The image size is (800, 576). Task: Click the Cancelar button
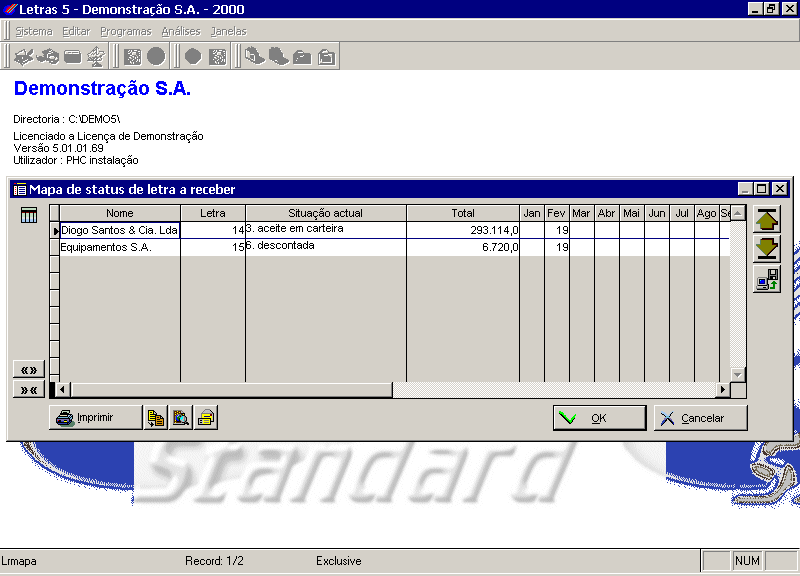tap(701, 418)
